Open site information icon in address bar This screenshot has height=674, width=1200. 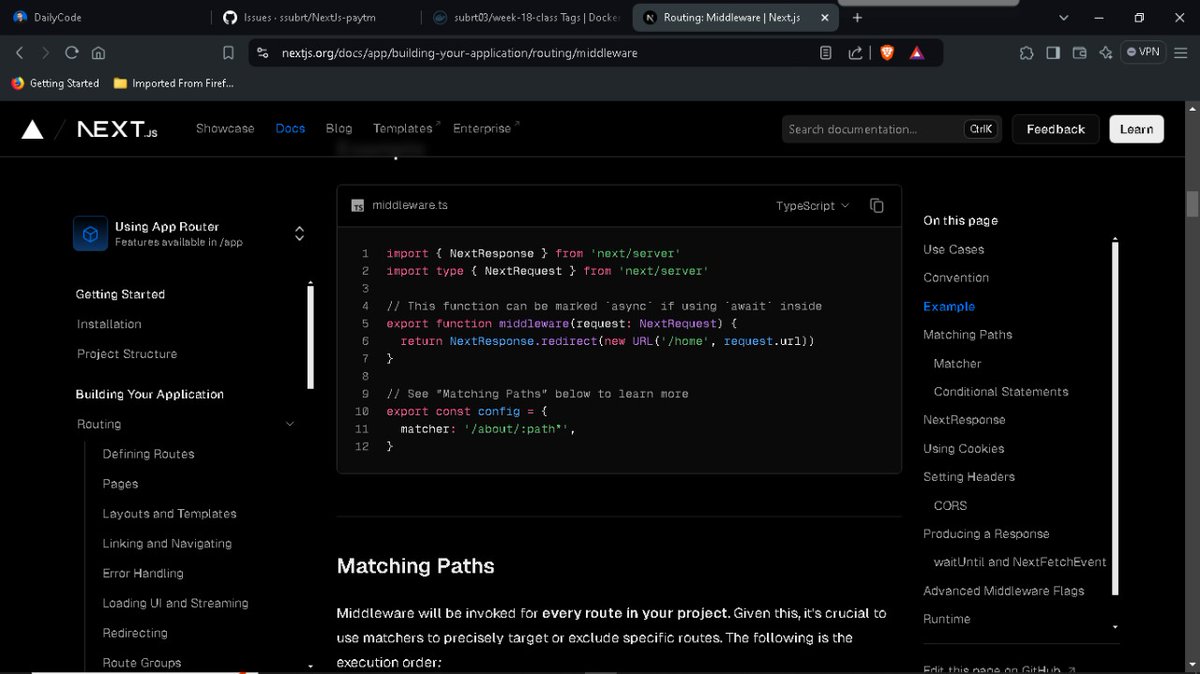coord(262,53)
